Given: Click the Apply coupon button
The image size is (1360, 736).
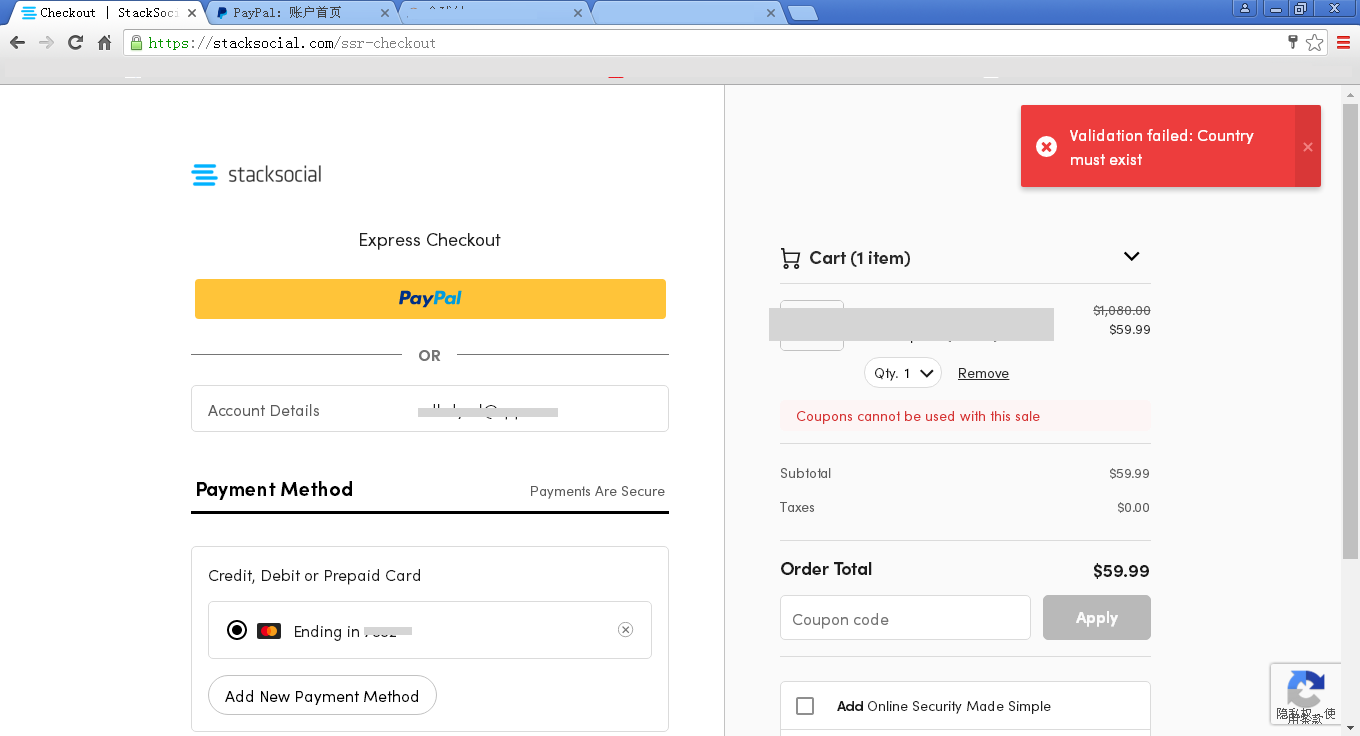Looking at the screenshot, I should click(1097, 618).
